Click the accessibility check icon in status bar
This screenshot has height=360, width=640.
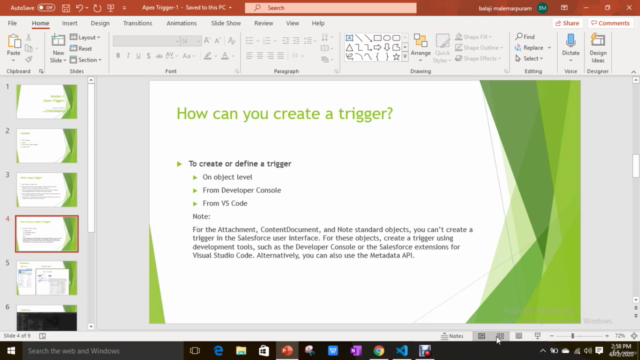42,336
